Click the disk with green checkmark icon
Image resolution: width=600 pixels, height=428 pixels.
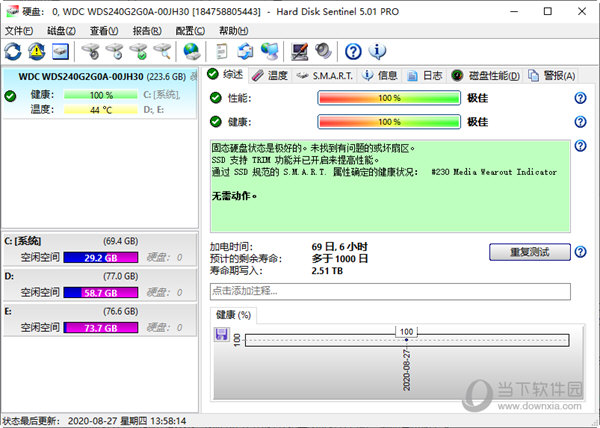point(138,51)
